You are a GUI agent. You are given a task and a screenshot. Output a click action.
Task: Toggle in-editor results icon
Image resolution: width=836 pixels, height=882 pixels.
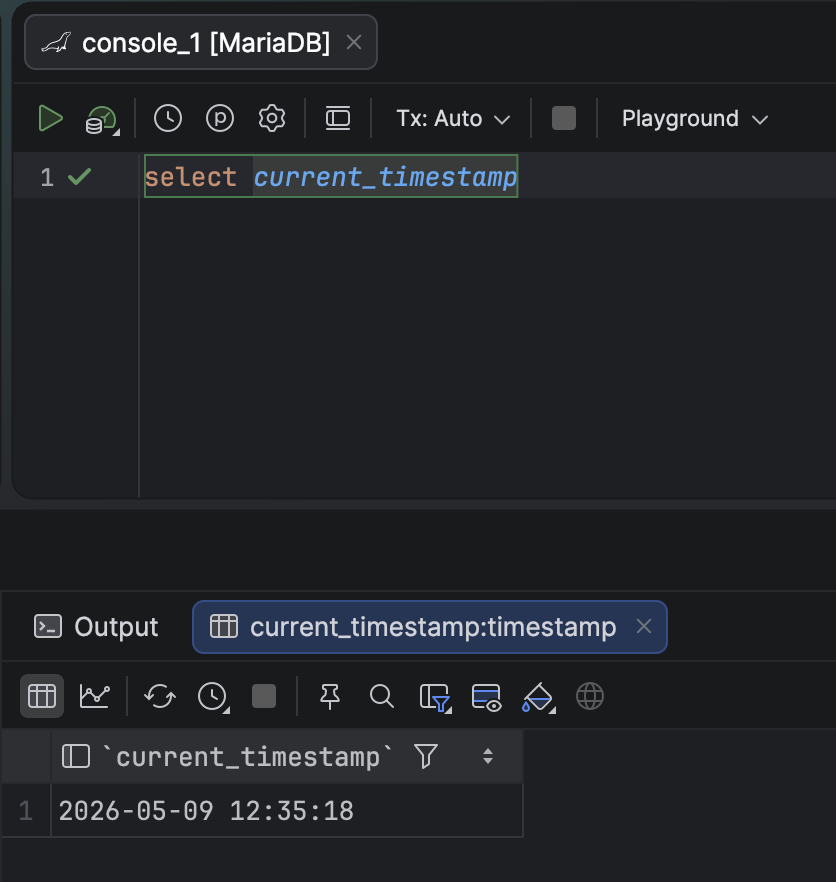338,119
